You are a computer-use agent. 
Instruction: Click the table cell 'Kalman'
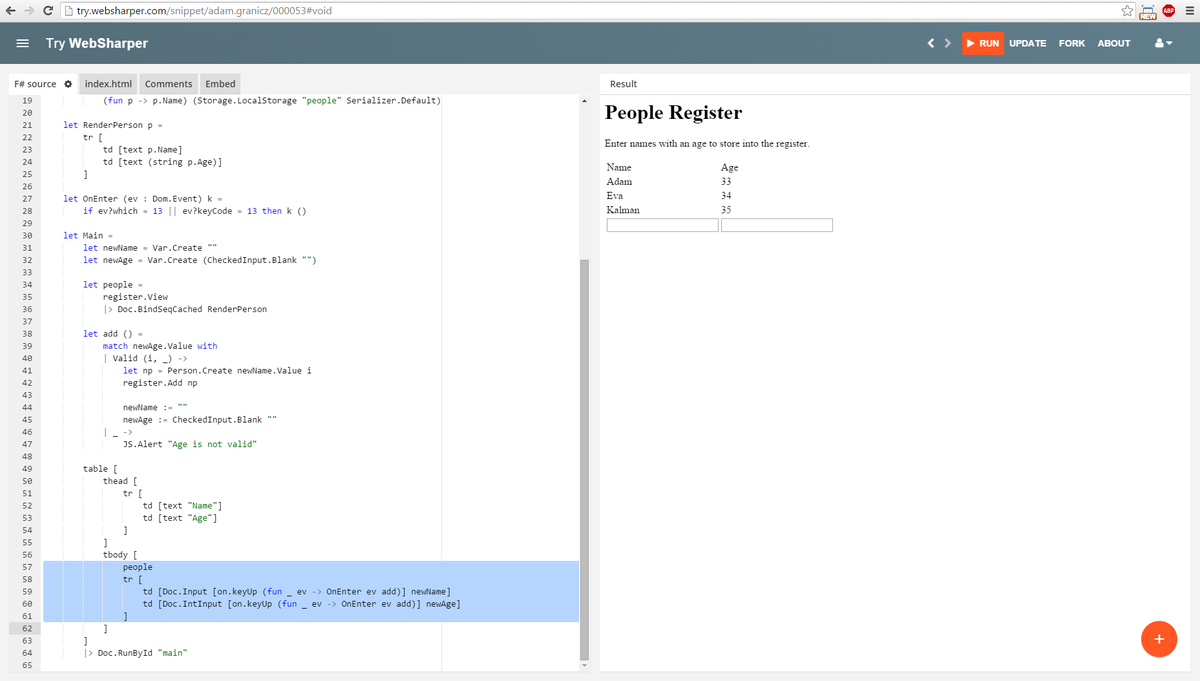[623, 210]
